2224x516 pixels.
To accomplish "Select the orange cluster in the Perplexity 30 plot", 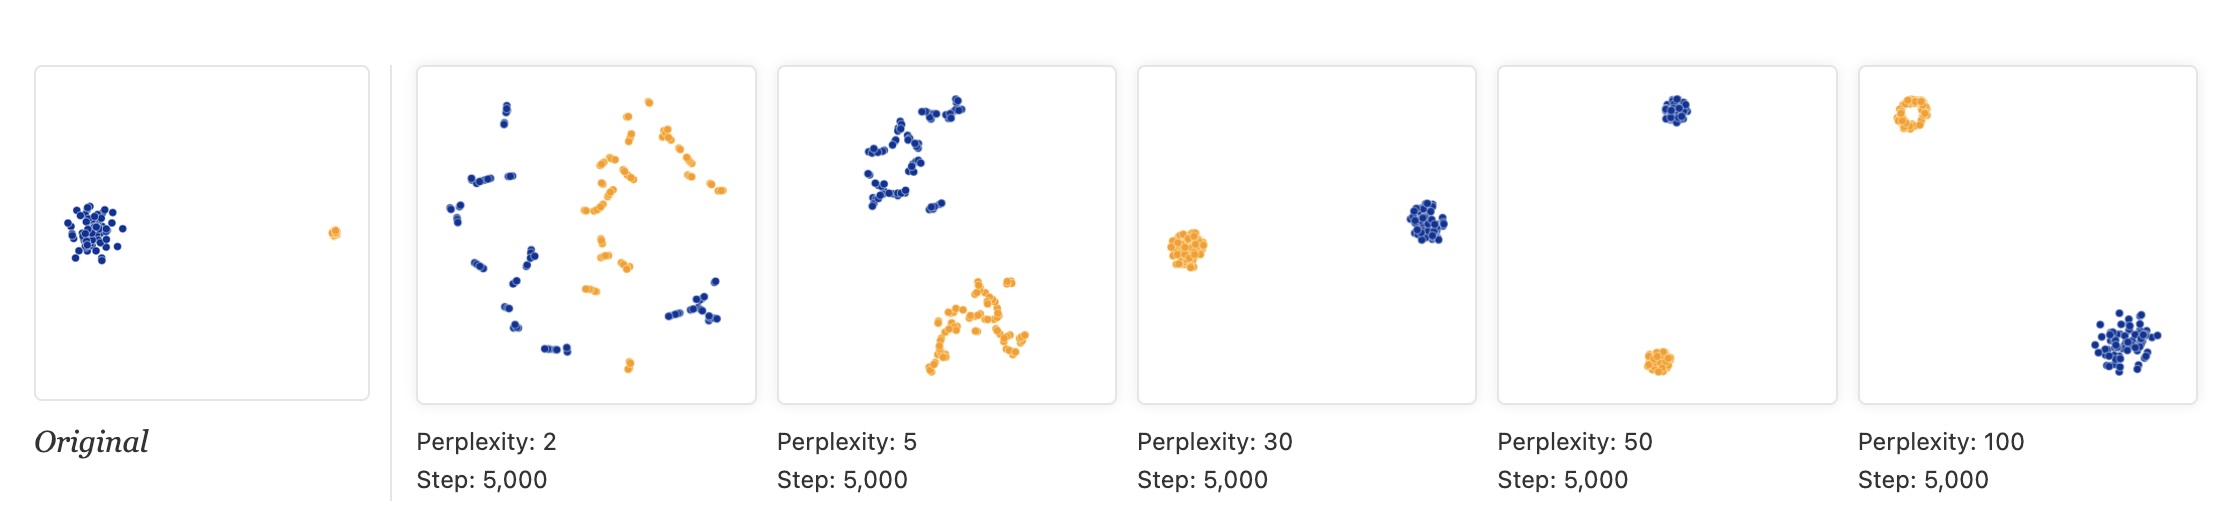I will coord(1187,249).
